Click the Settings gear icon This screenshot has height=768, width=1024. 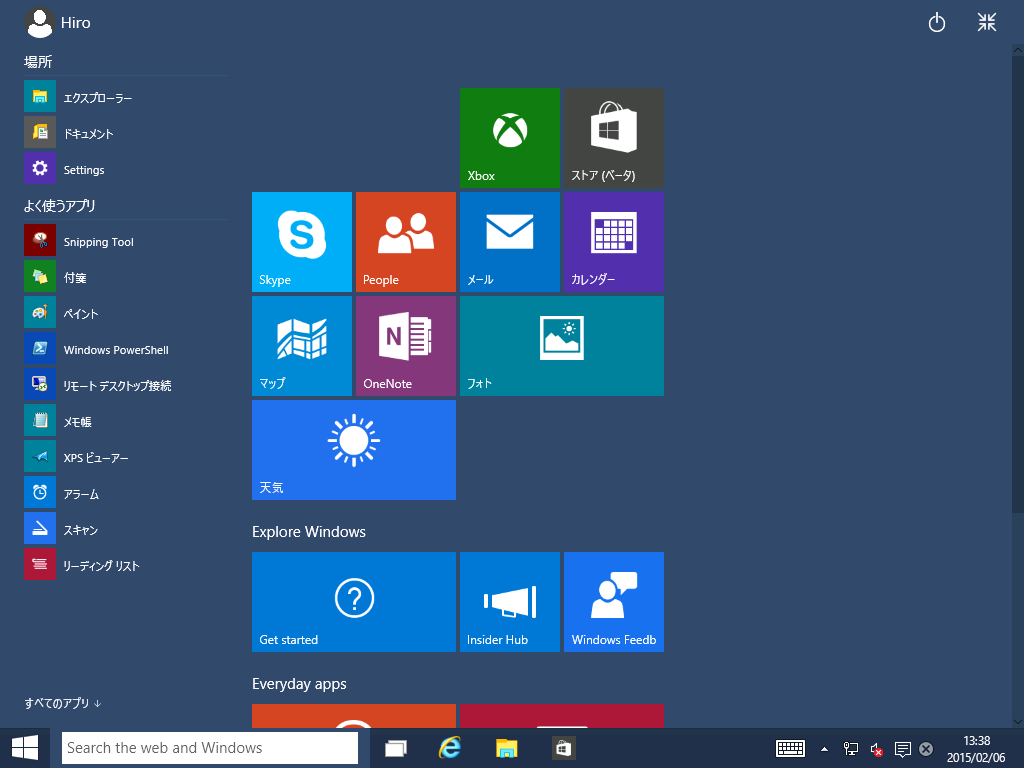pyautogui.click(x=40, y=168)
